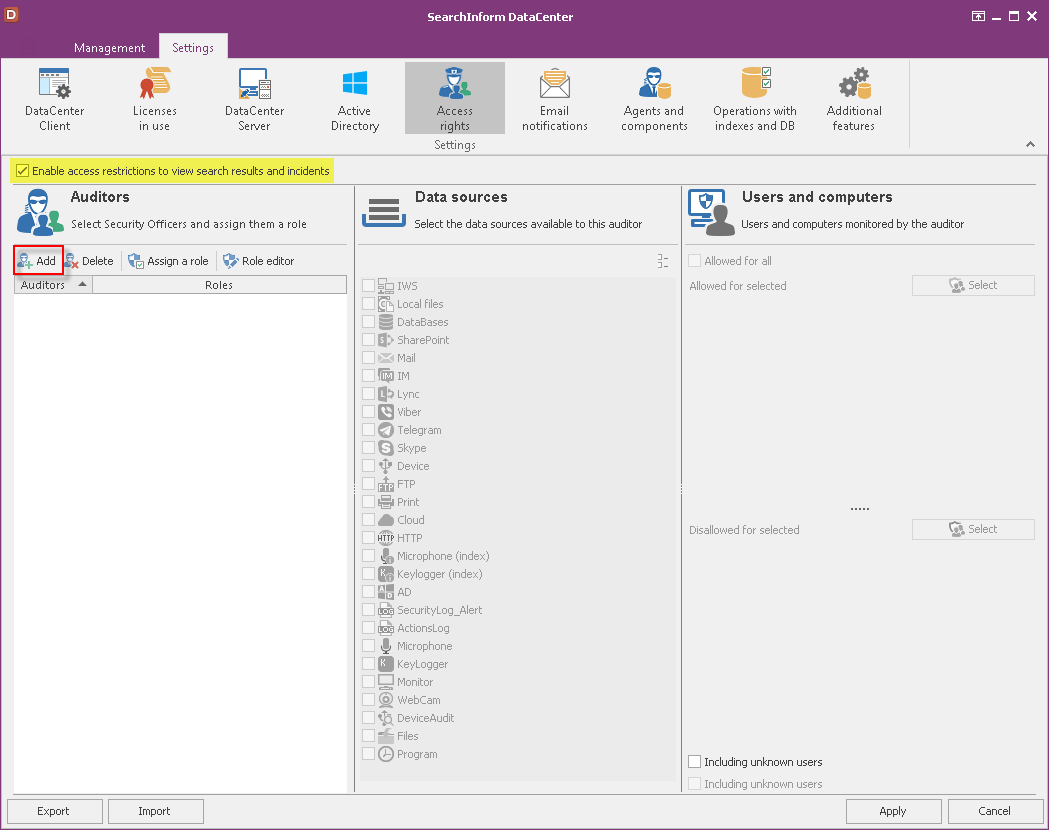
Task: Click the AD data source label
Action: tap(404, 592)
